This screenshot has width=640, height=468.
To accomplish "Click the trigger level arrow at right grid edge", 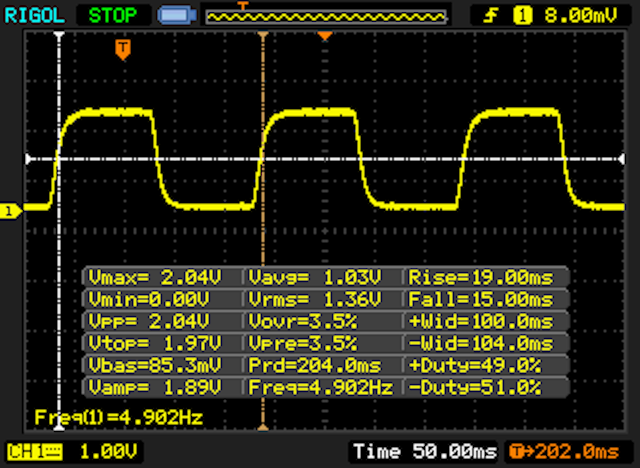I will [621, 159].
